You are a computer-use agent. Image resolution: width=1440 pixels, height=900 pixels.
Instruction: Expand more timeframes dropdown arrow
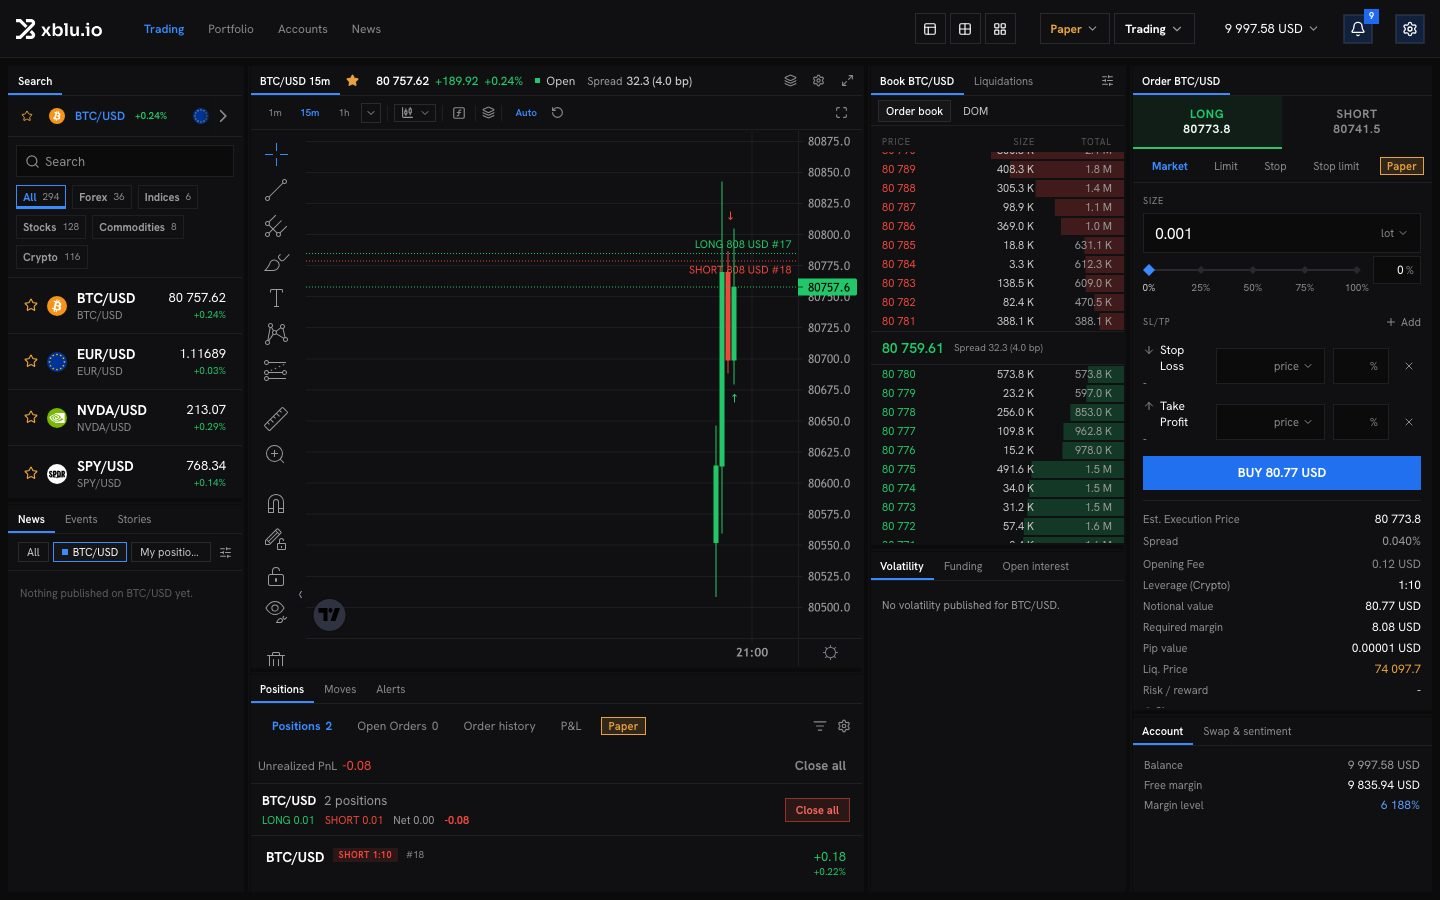point(371,113)
